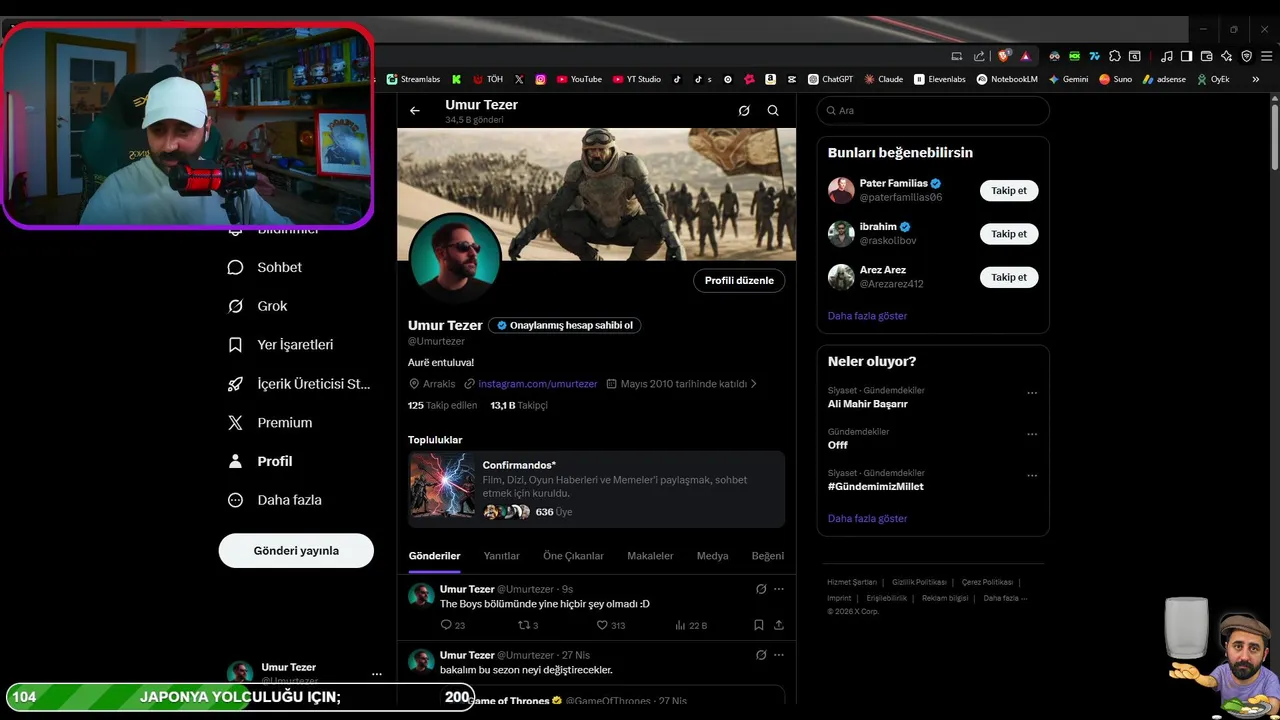This screenshot has height=720, width=1280.
Task: Switch to the Beğeni tab
Action: point(768,556)
